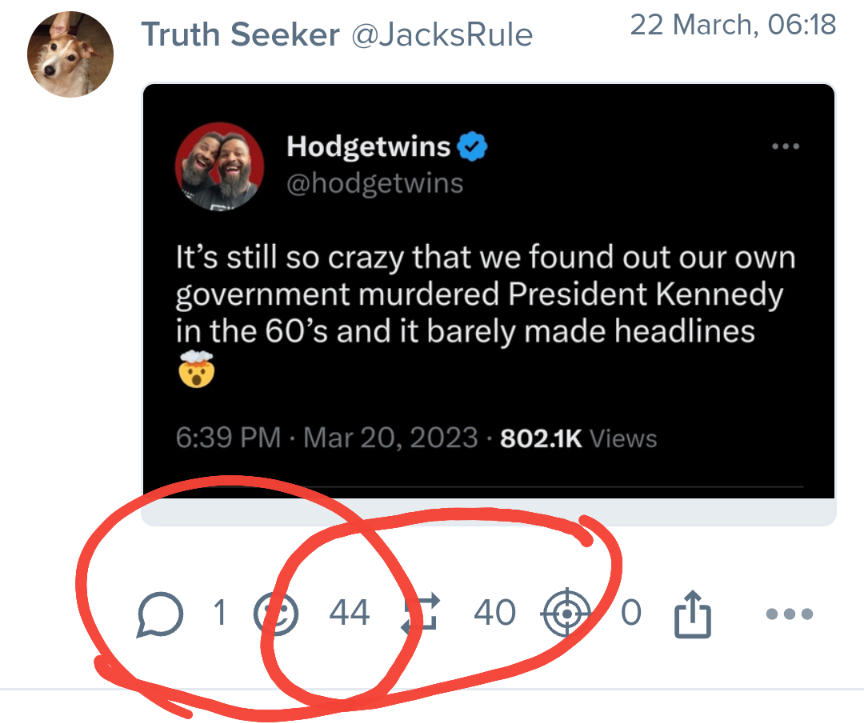Click the reaction count 44
The image size is (864, 723).
pos(349,613)
